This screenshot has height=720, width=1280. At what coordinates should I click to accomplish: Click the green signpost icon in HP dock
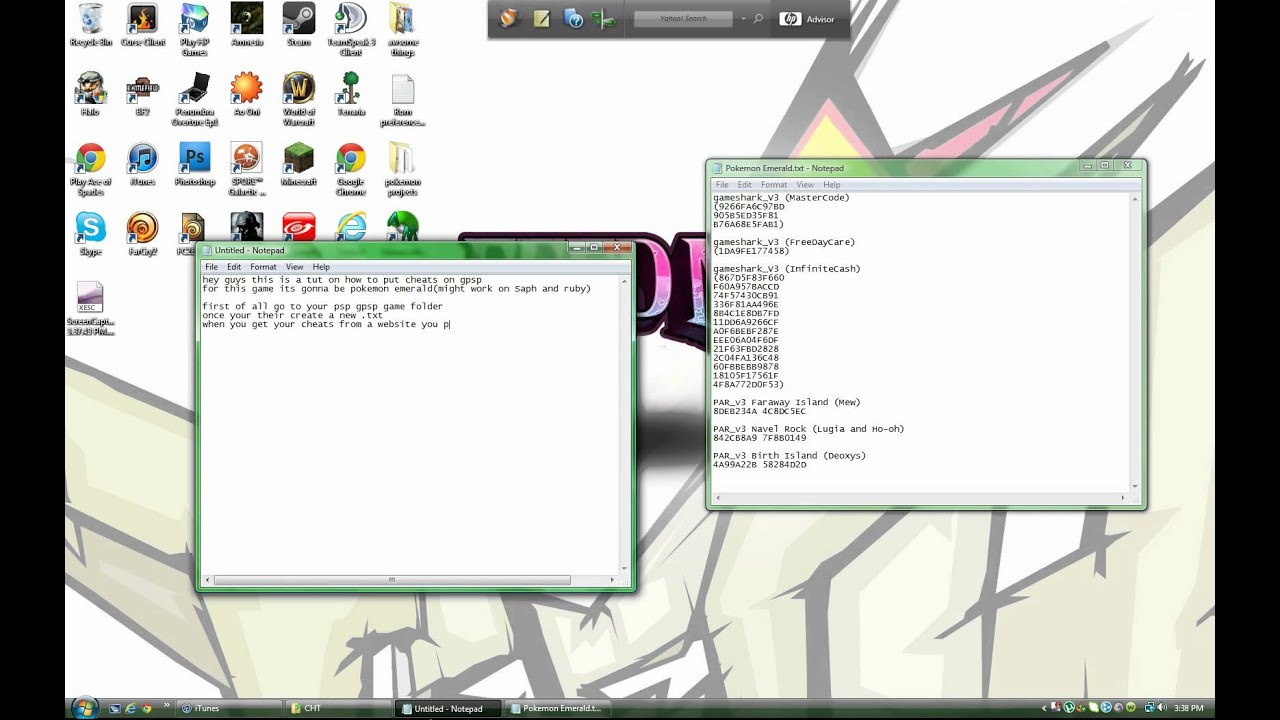(603, 18)
